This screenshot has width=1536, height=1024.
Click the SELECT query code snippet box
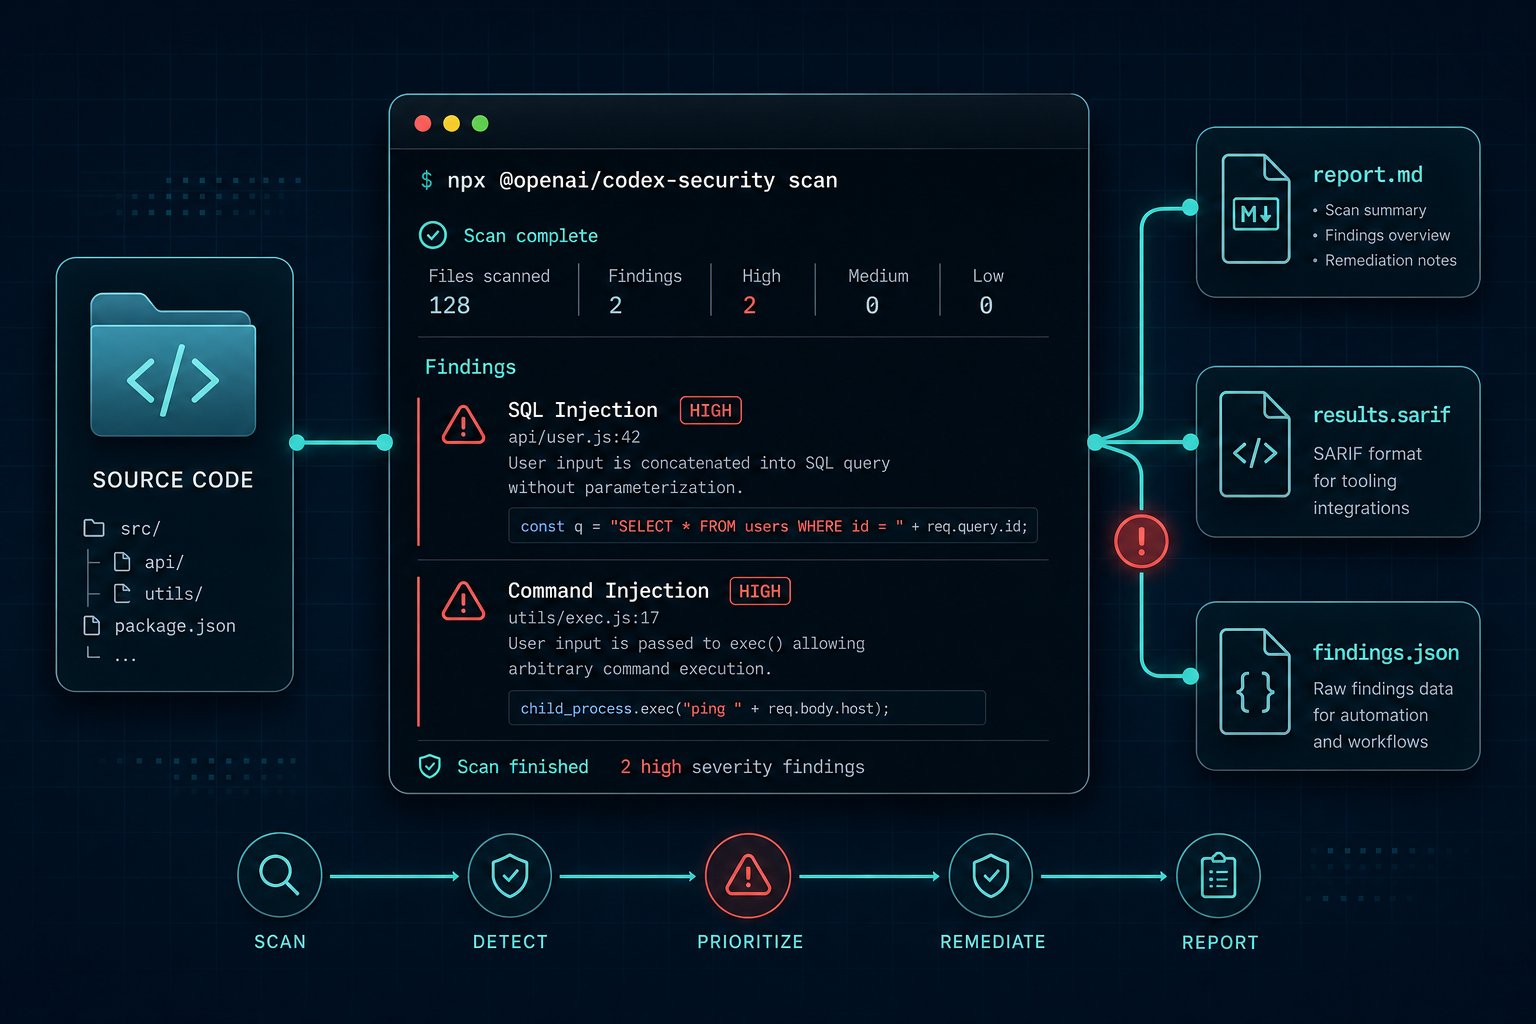pyautogui.click(x=773, y=526)
